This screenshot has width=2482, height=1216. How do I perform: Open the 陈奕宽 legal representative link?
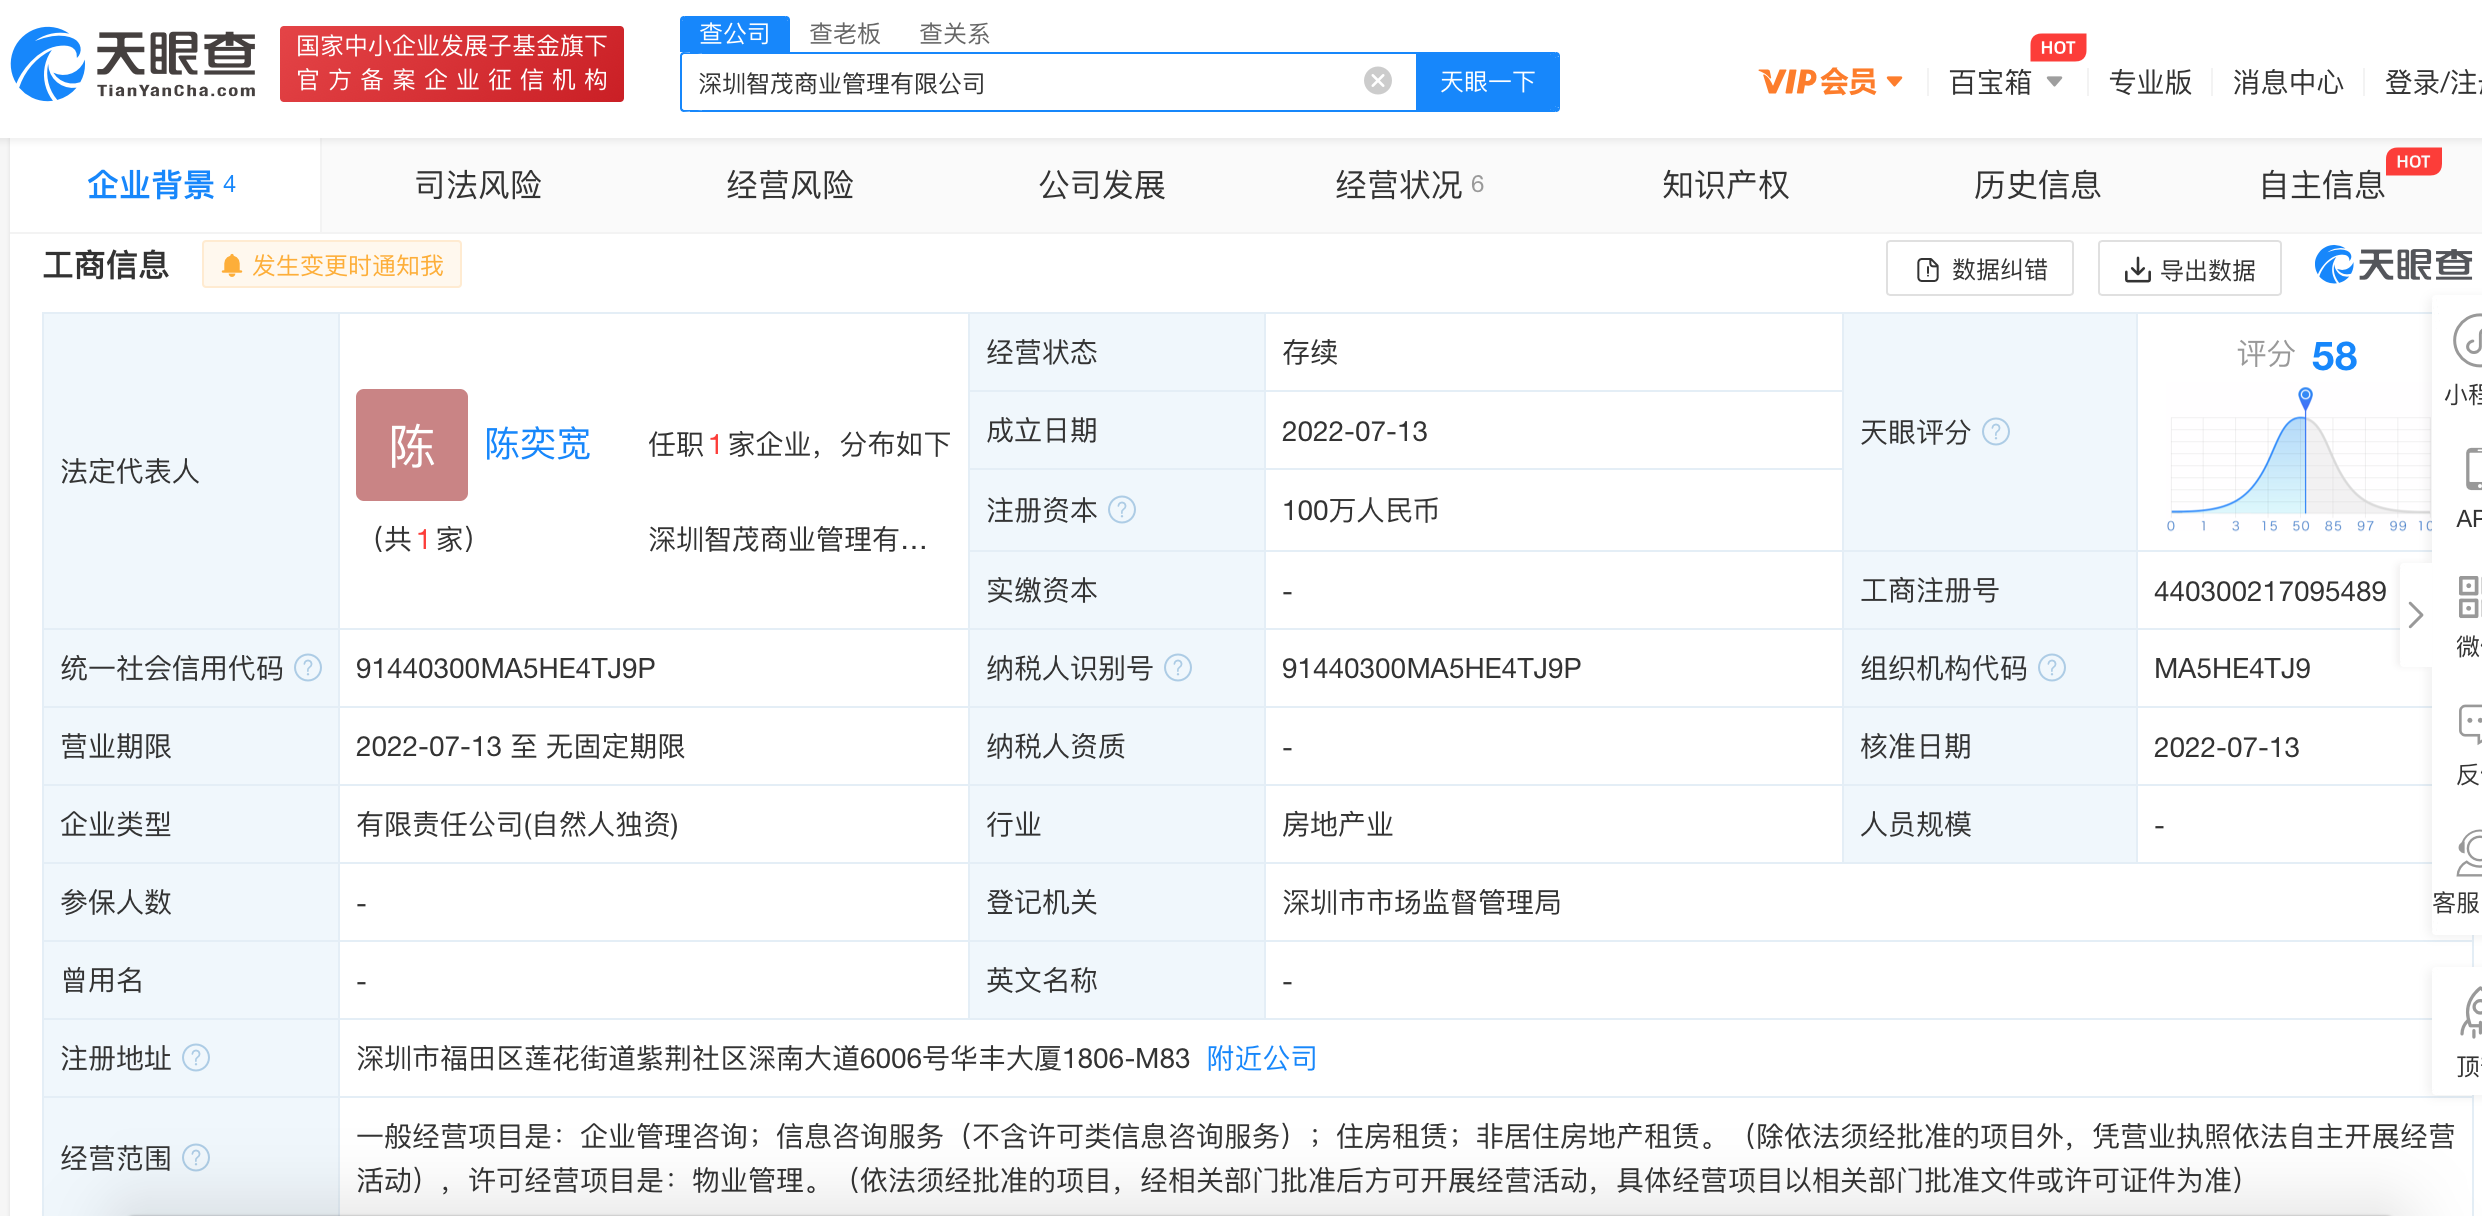(537, 444)
